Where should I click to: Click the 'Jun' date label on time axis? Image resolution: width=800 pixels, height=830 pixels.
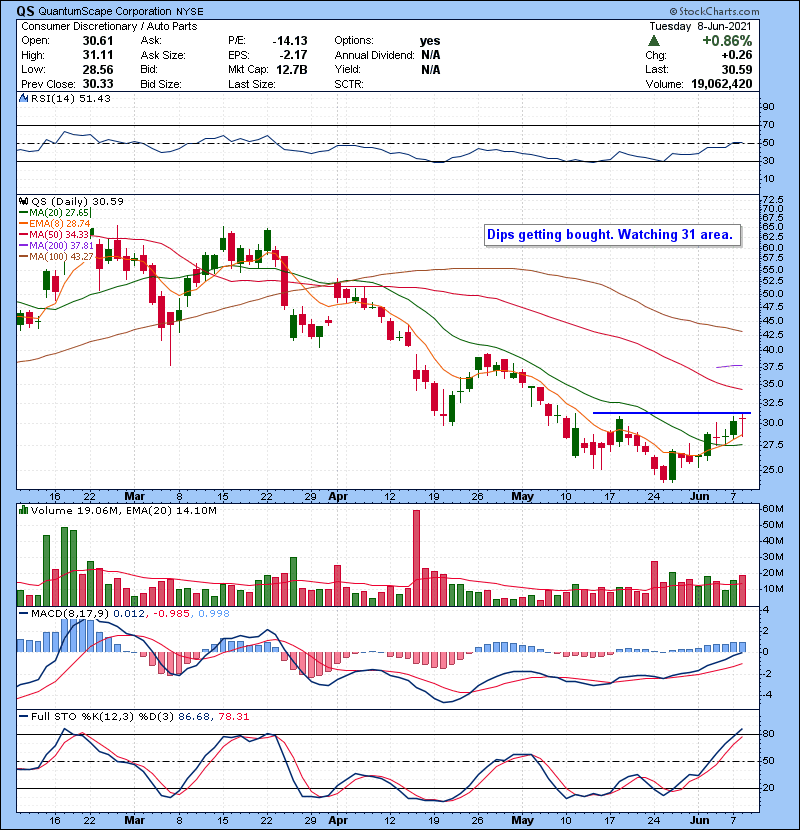[703, 496]
